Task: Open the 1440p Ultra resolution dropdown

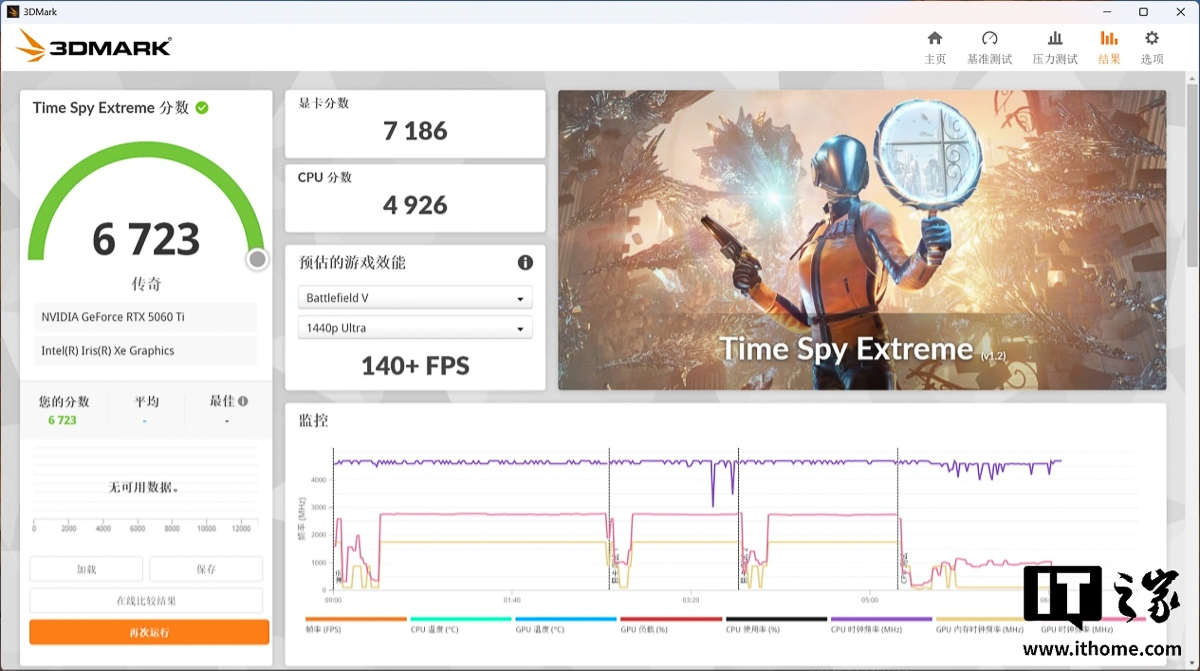Action: click(414, 327)
